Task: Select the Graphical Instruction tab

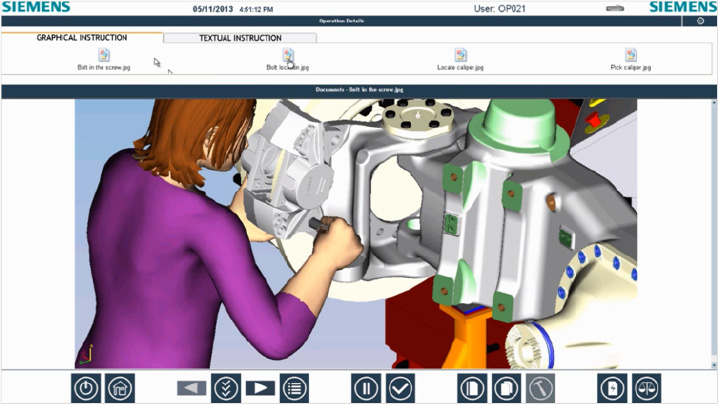Action: click(82, 38)
